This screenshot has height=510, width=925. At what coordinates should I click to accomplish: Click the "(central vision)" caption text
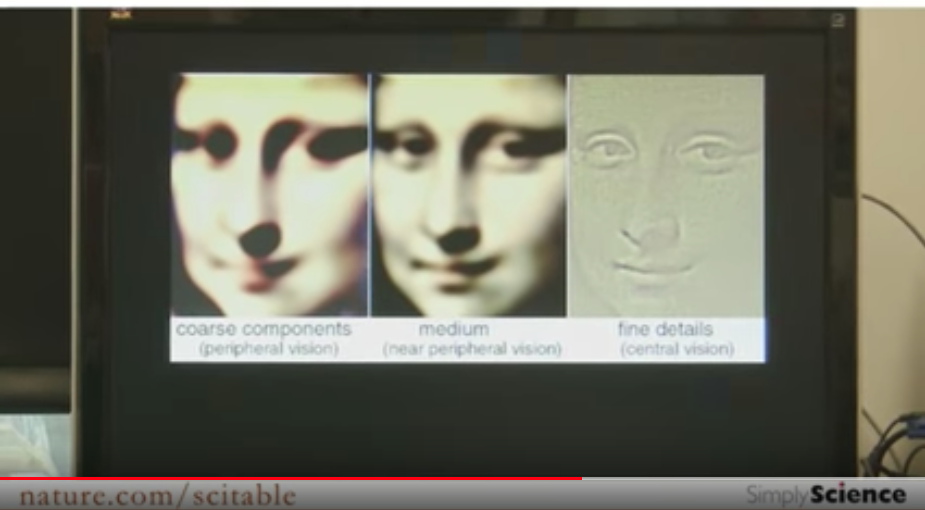click(x=677, y=349)
